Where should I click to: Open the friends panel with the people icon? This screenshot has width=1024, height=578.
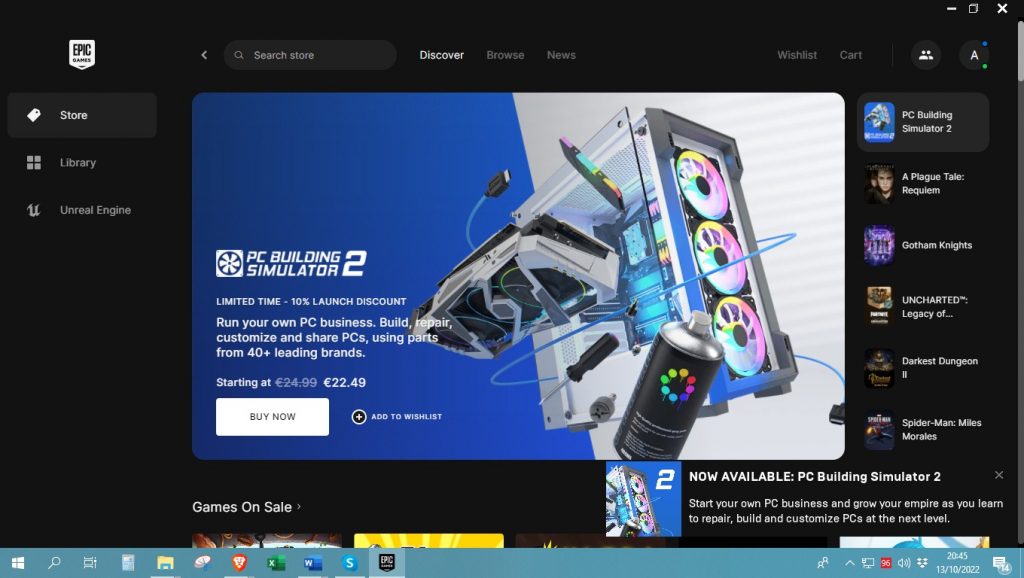pyautogui.click(x=926, y=55)
